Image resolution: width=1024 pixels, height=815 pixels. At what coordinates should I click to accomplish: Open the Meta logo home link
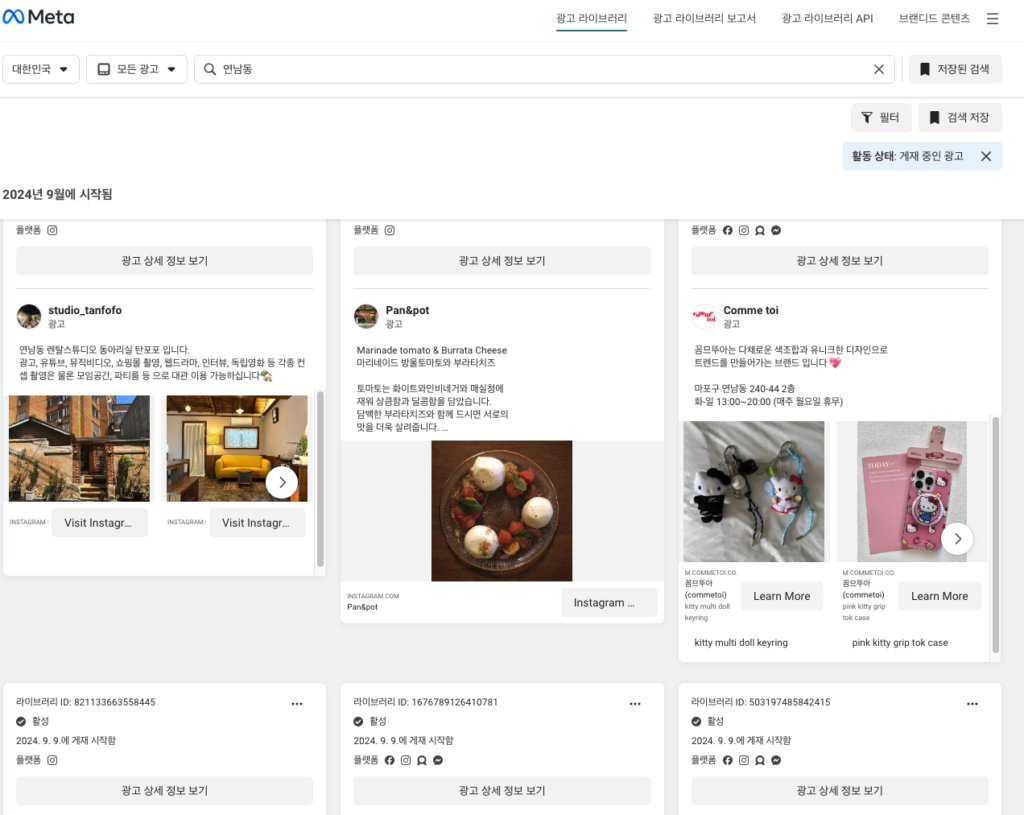pos(39,17)
